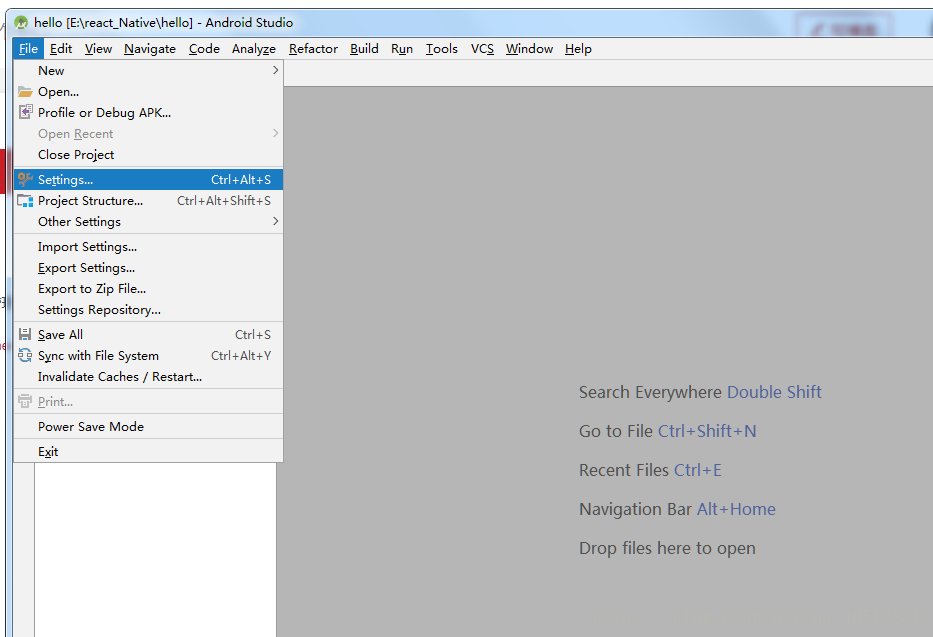Viewport: 933px width, 637px height.
Task: Expand the New submenu arrow
Action: [x=275, y=70]
